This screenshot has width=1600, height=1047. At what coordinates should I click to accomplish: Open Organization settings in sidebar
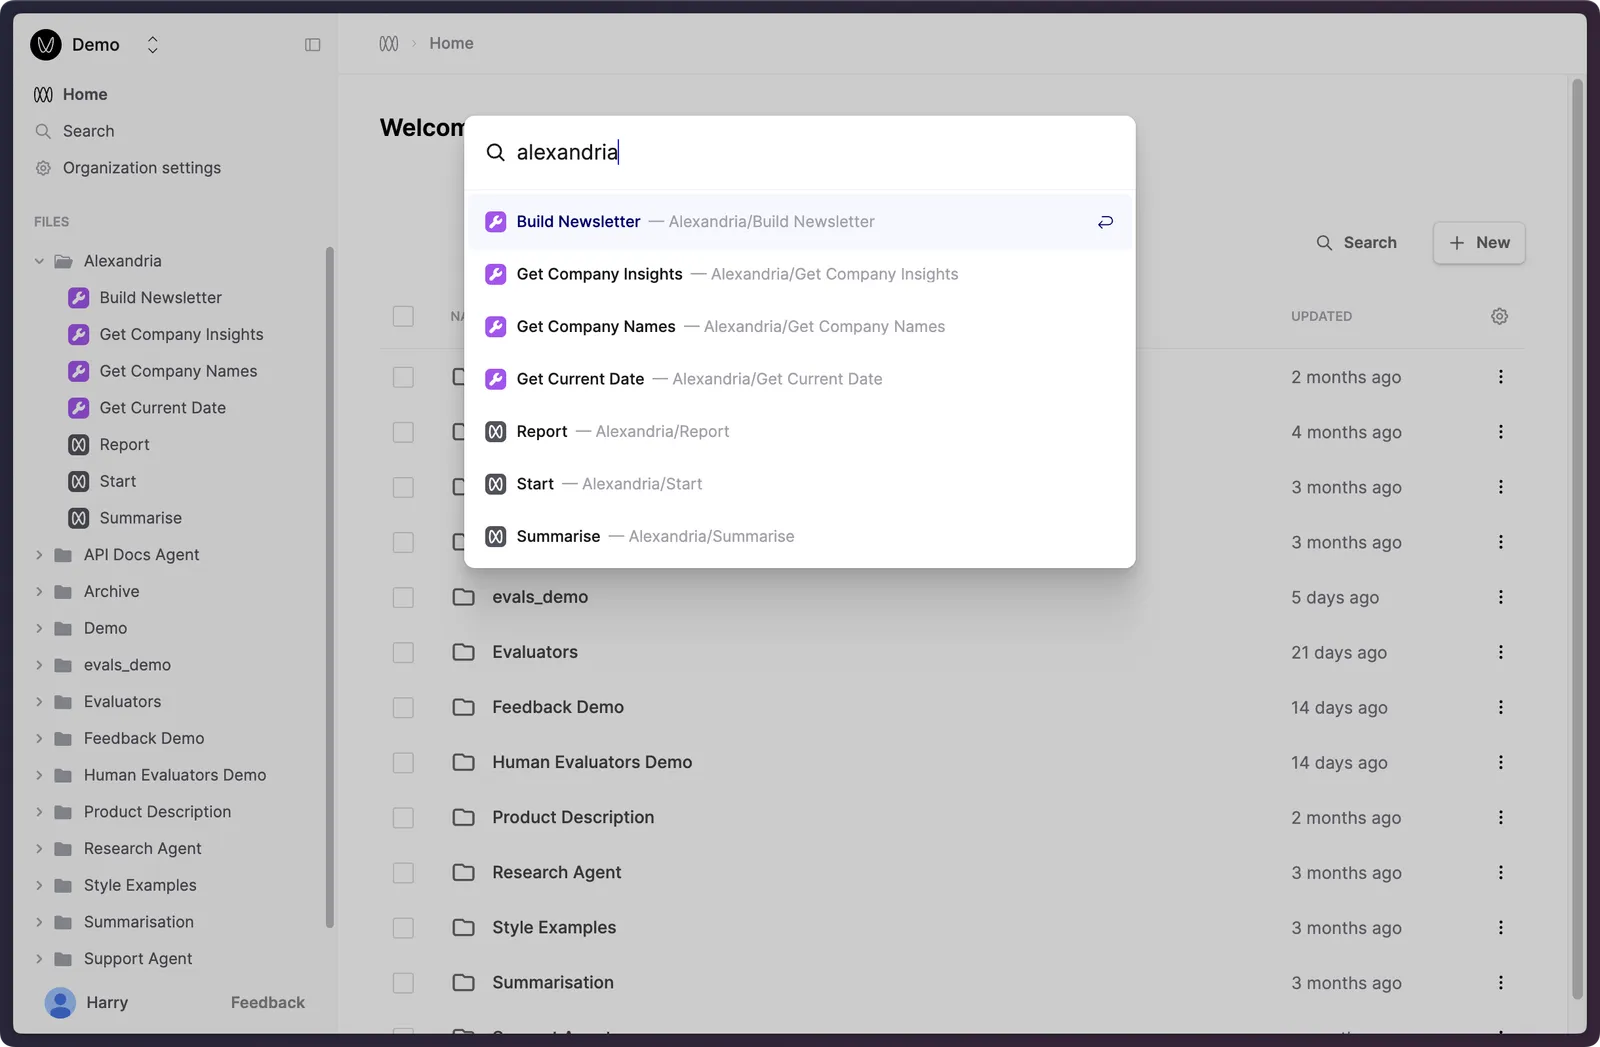coord(142,168)
